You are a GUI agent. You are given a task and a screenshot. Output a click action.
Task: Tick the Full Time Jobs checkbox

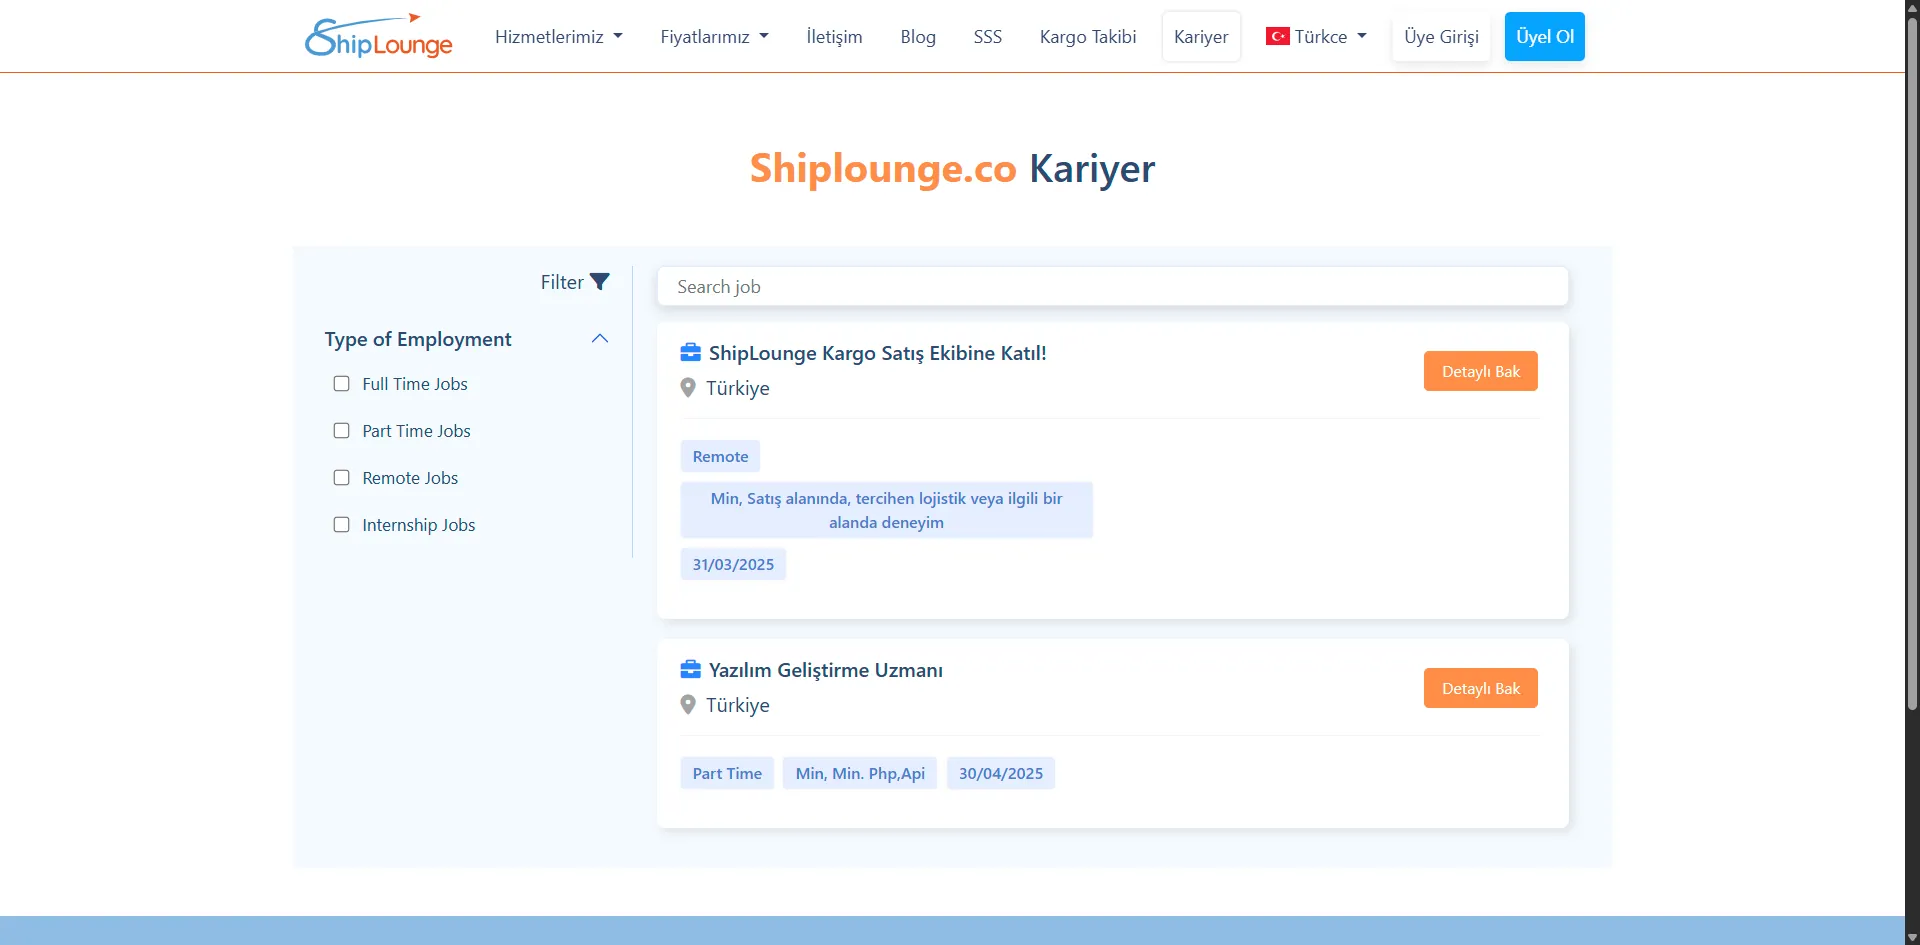click(341, 384)
